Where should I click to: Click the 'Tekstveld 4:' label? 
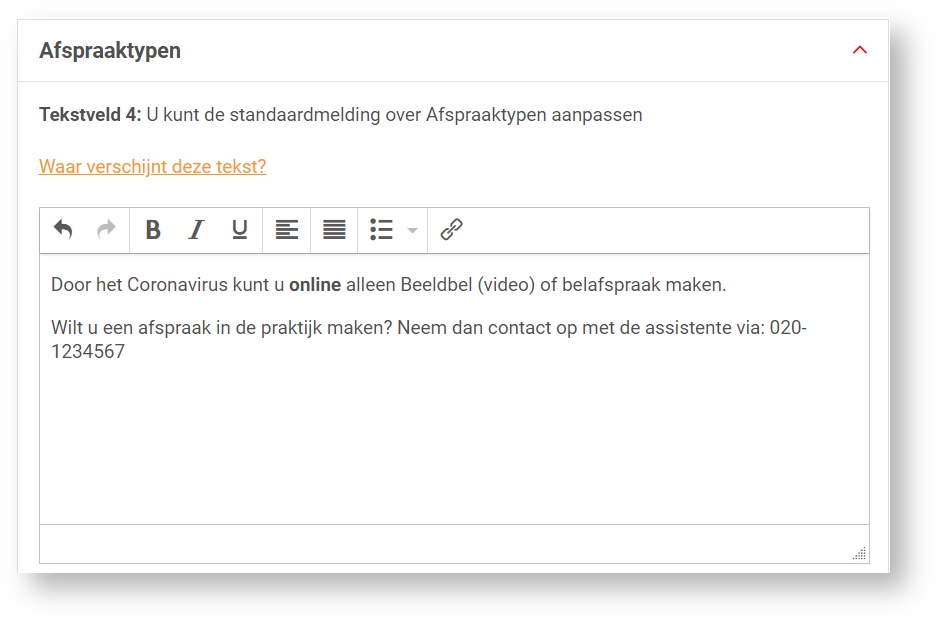click(x=90, y=114)
